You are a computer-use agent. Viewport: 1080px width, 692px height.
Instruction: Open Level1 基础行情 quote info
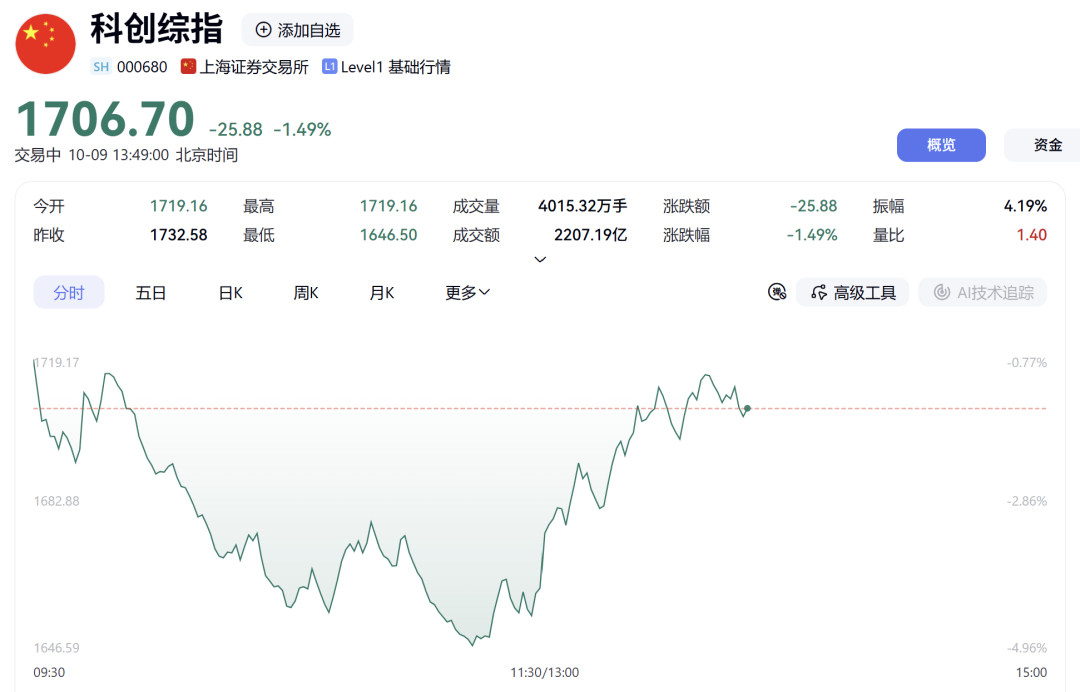(x=395, y=67)
